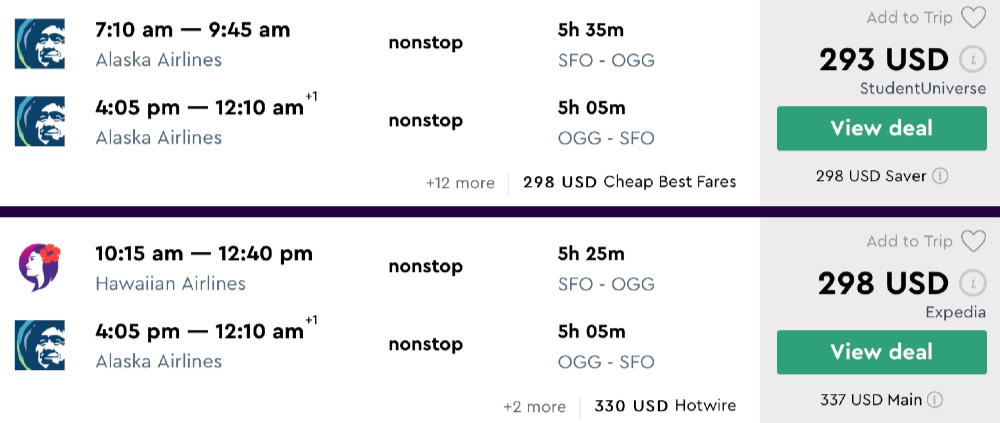Viewport: 1000px width, 423px height.
Task: Expand the +12 more providers list
Action: (460, 182)
